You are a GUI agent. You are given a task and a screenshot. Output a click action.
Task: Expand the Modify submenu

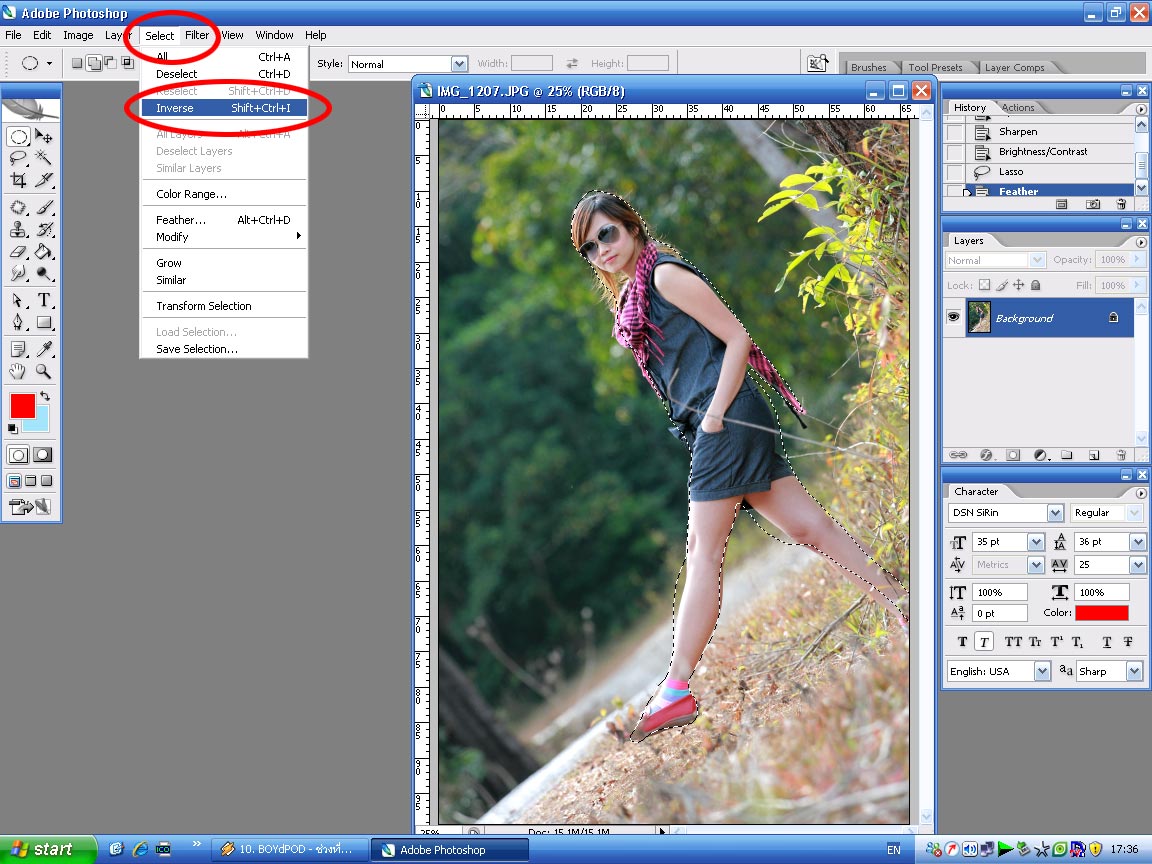tap(223, 237)
